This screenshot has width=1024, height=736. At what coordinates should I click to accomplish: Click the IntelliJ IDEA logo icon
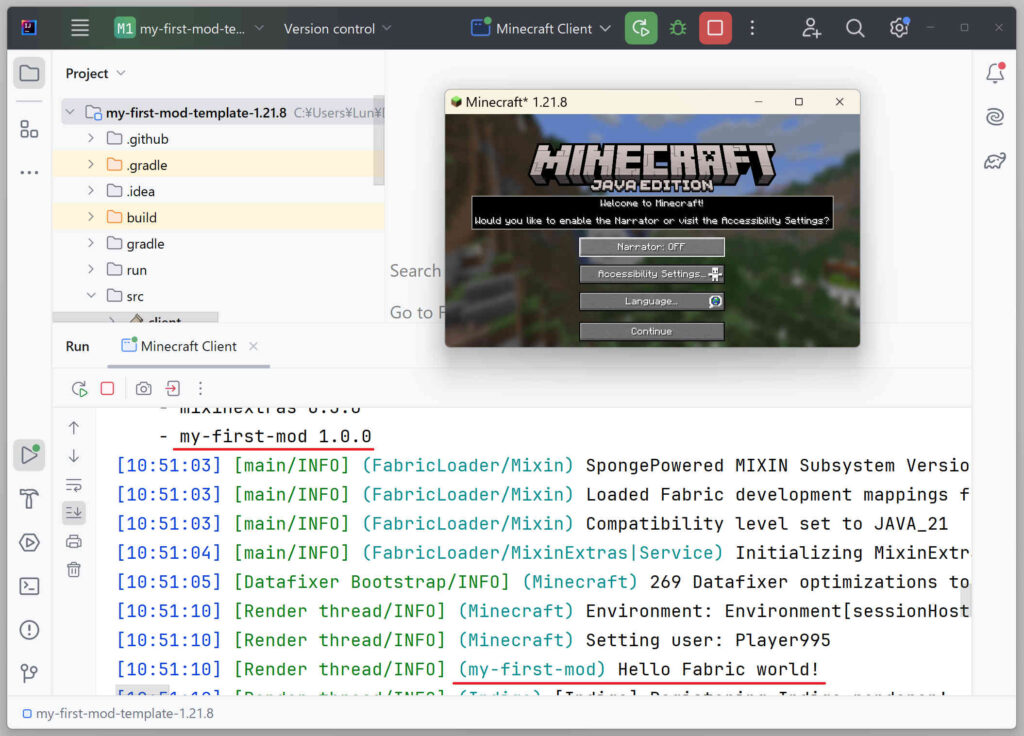pyautogui.click(x=29, y=27)
